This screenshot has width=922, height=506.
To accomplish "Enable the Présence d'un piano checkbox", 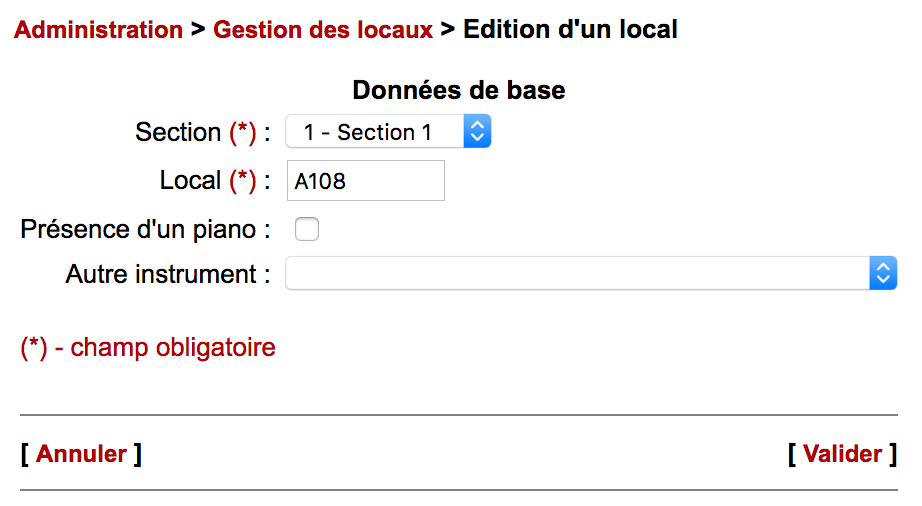I will (x=307, y=230).
